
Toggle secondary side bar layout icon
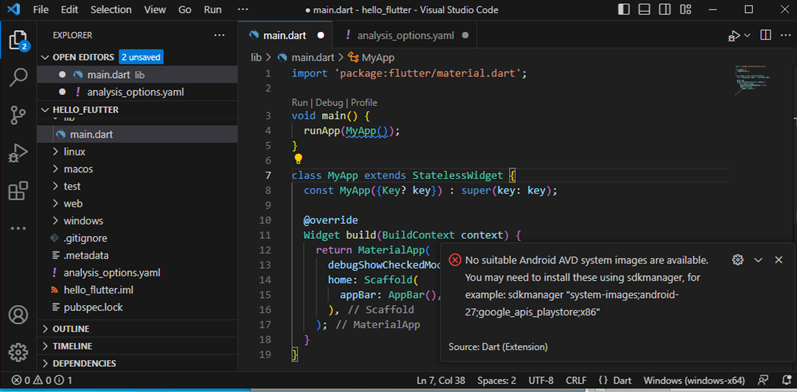point(664,10)
